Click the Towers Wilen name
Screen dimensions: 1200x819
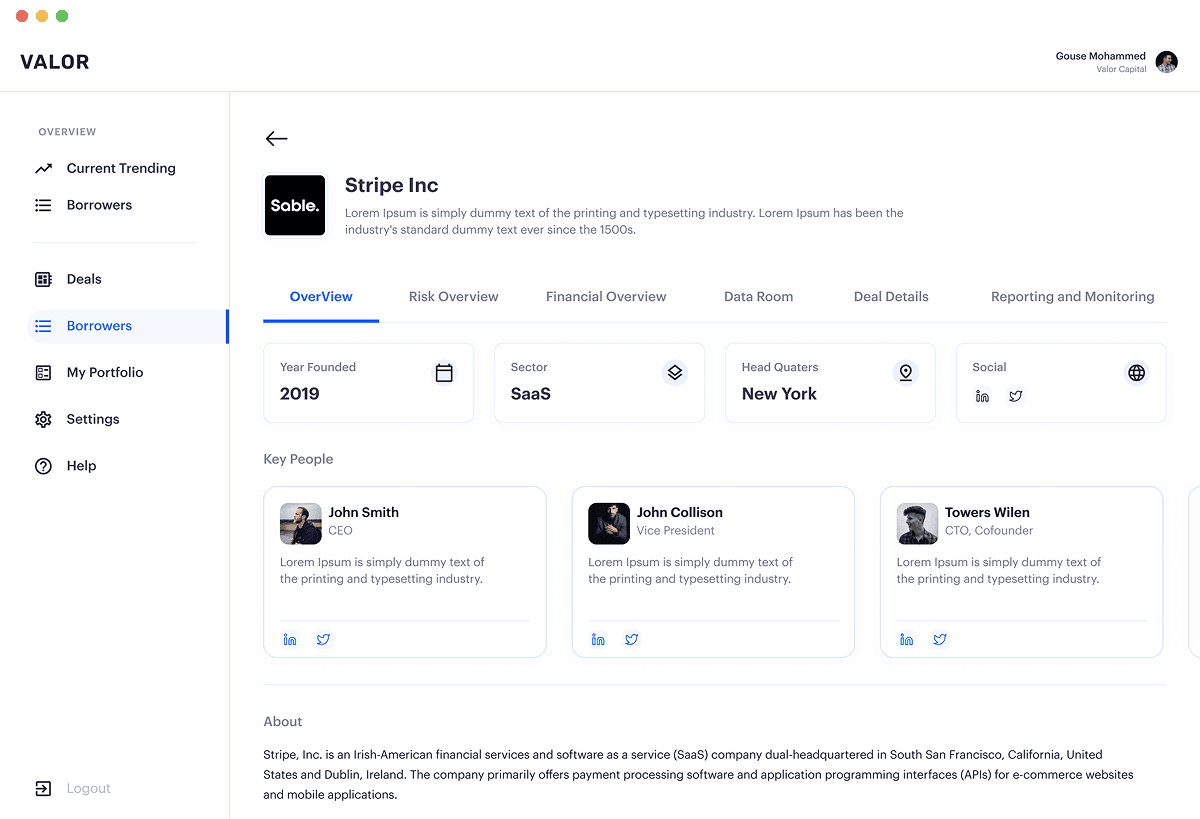(987, 512)
